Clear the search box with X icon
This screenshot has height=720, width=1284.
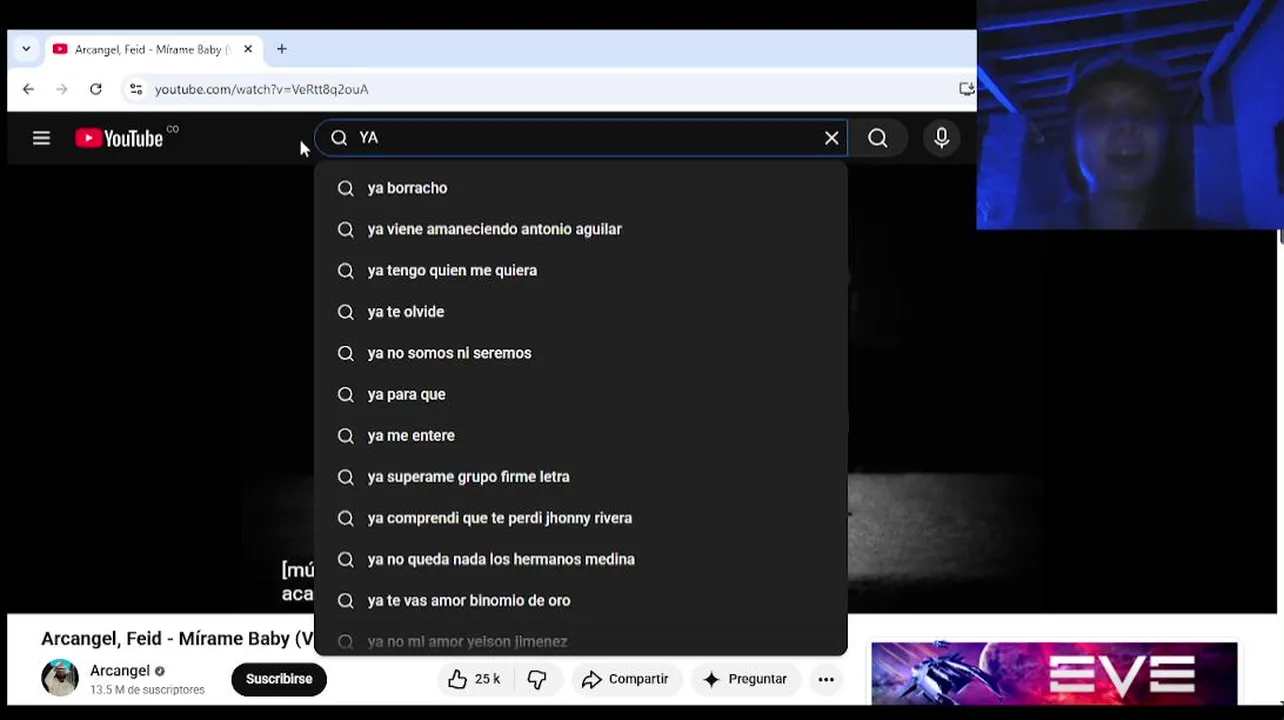[831, 138]
